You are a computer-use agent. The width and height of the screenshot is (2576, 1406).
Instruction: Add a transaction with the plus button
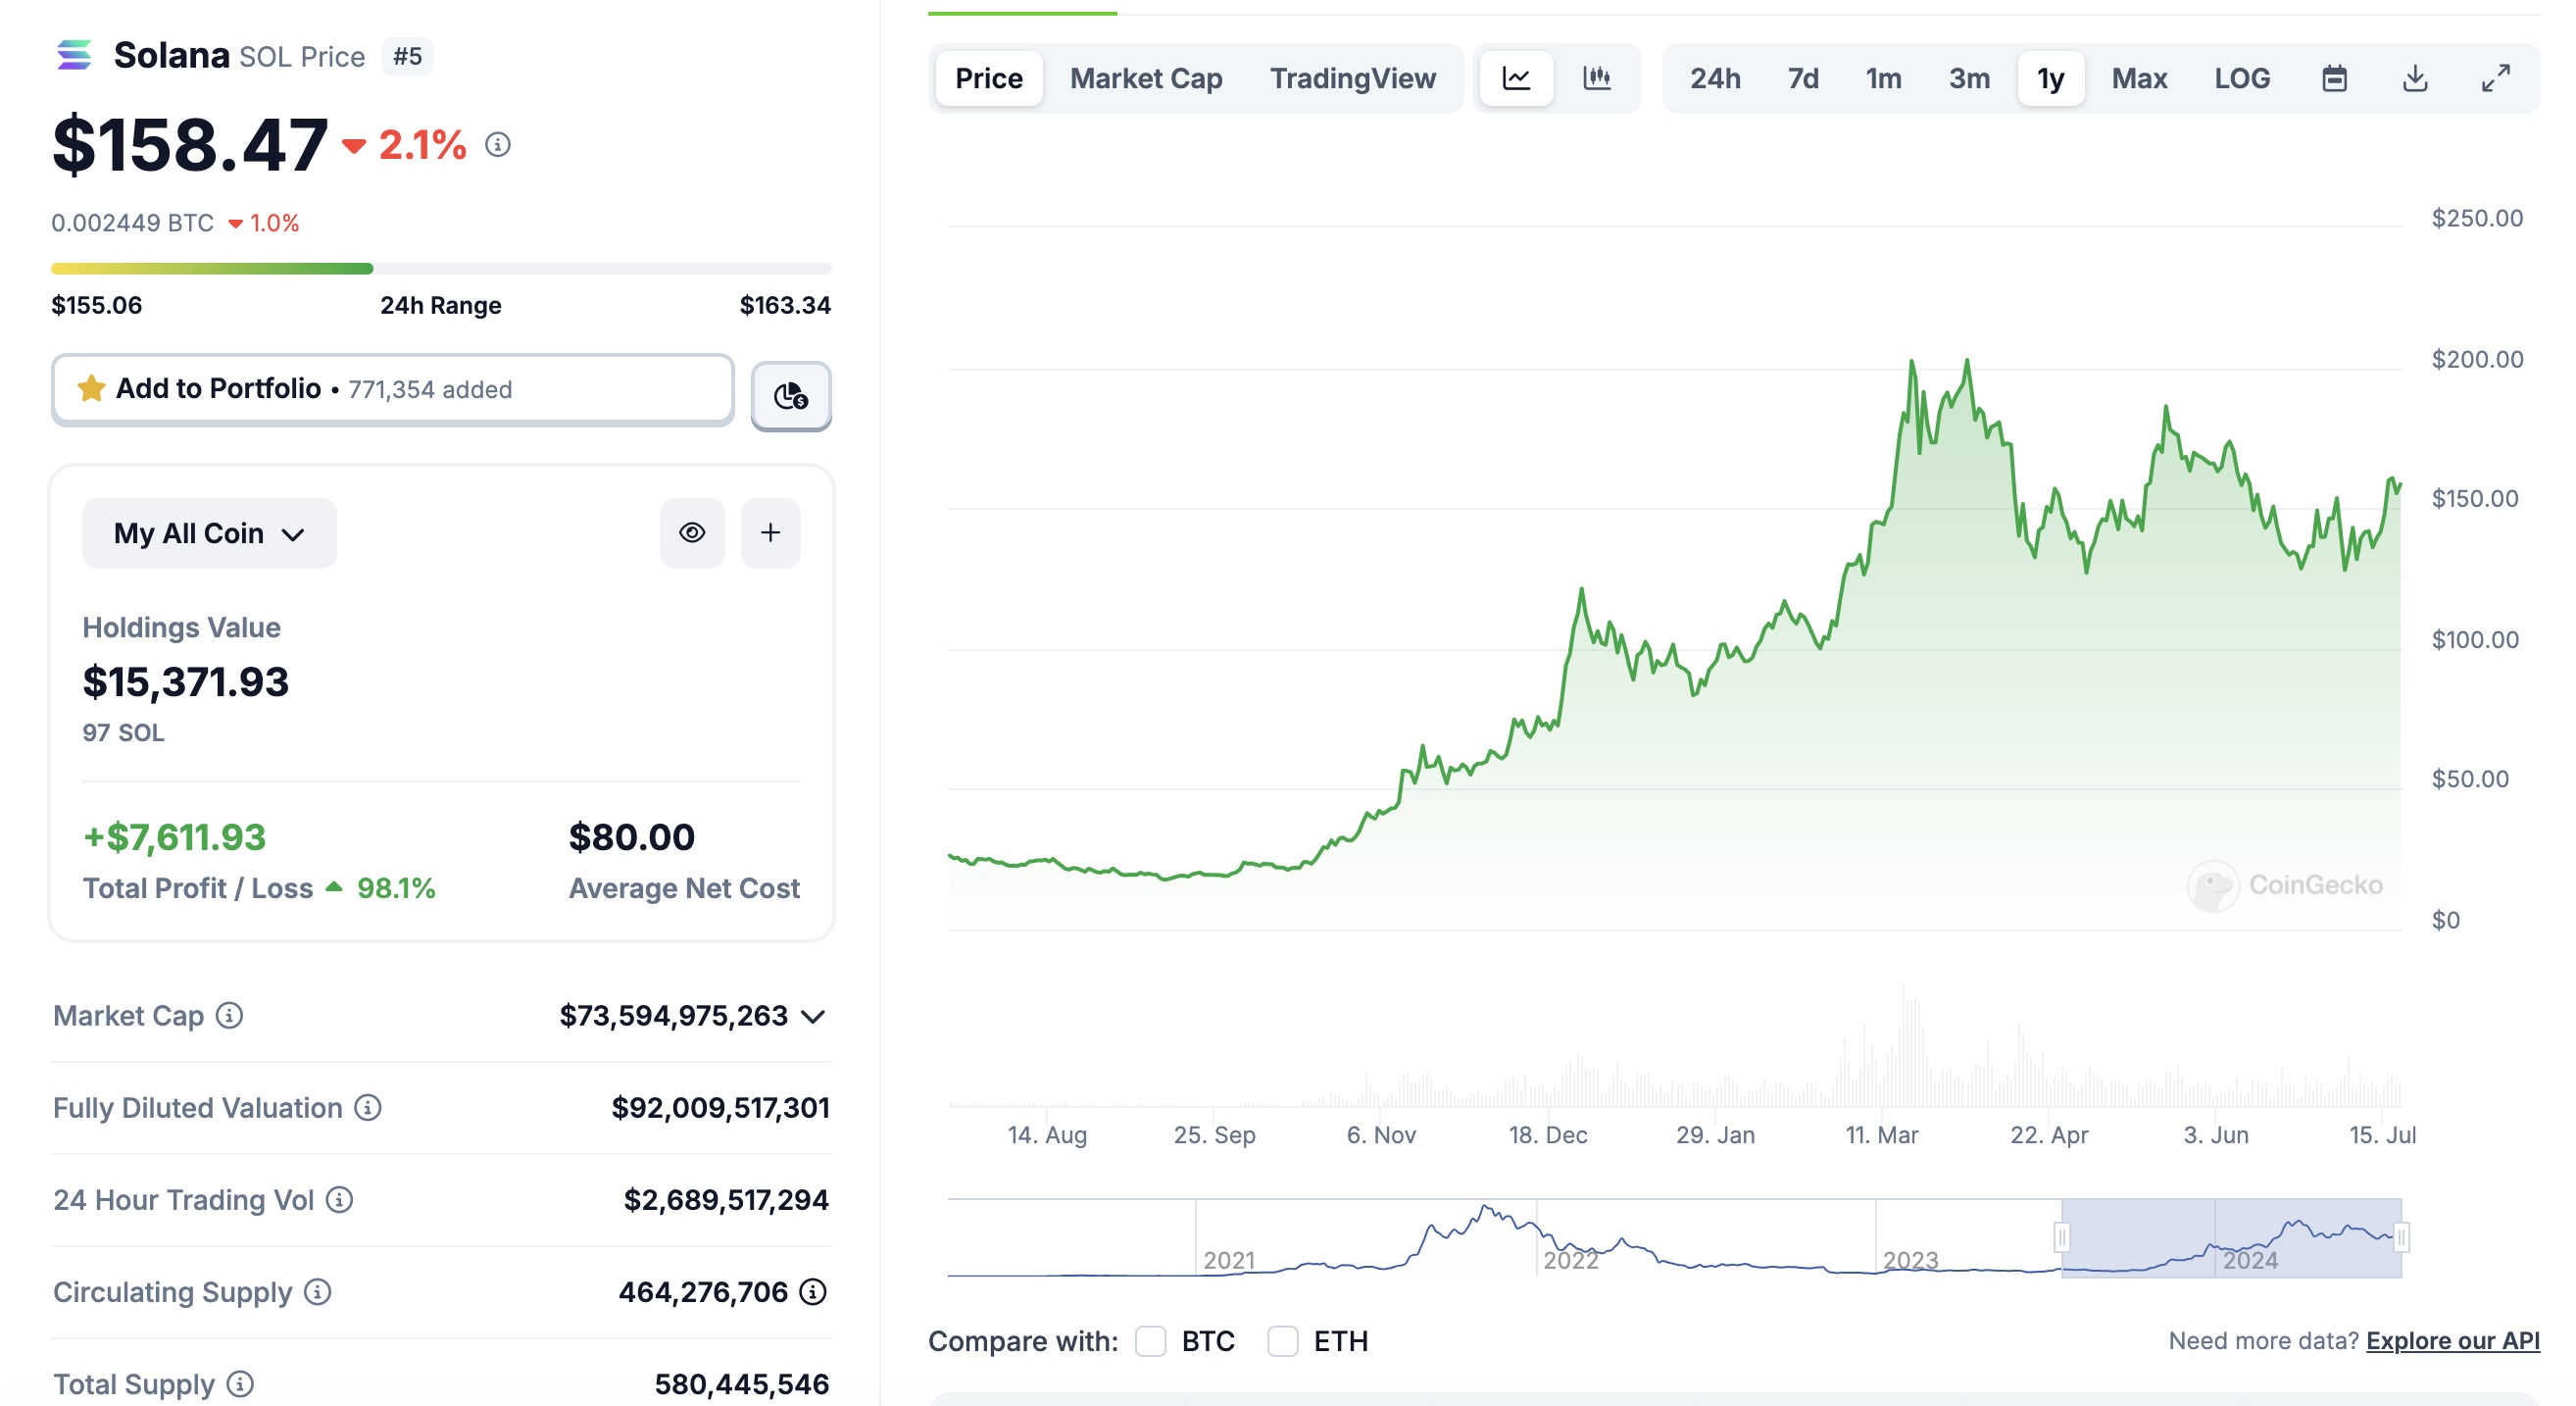click(770, 533)
